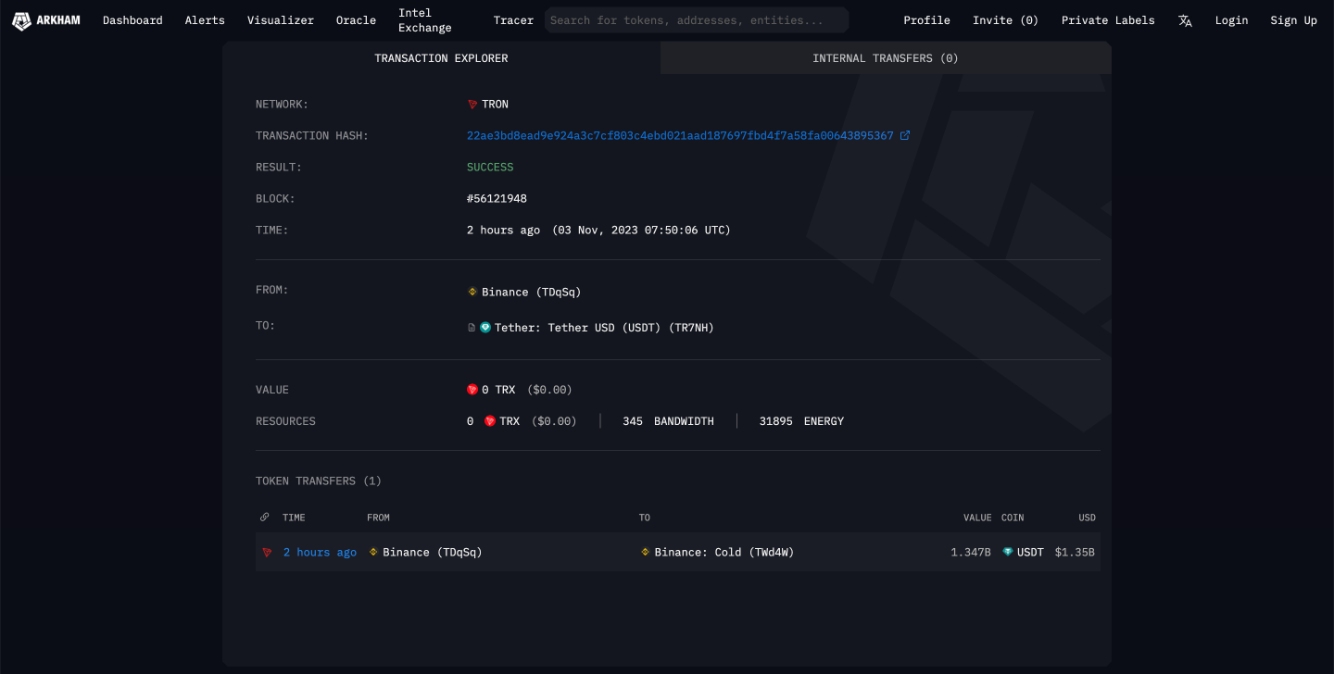Image resolution: width=1334 pixels, height=674 pixels.
Task: Open the Visualizer menu item
Action: [x=280, y=19]
